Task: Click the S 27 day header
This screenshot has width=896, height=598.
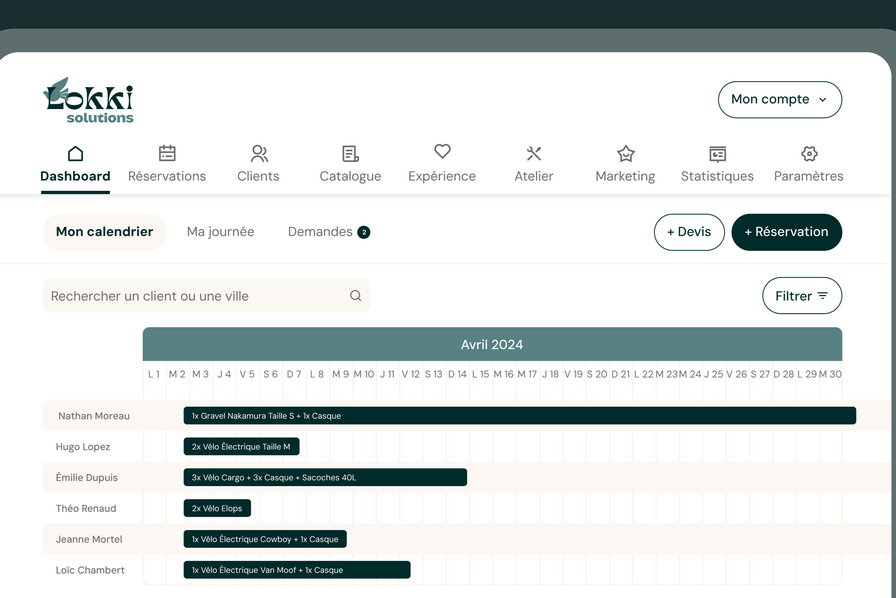Action: [x=761, y=374]
